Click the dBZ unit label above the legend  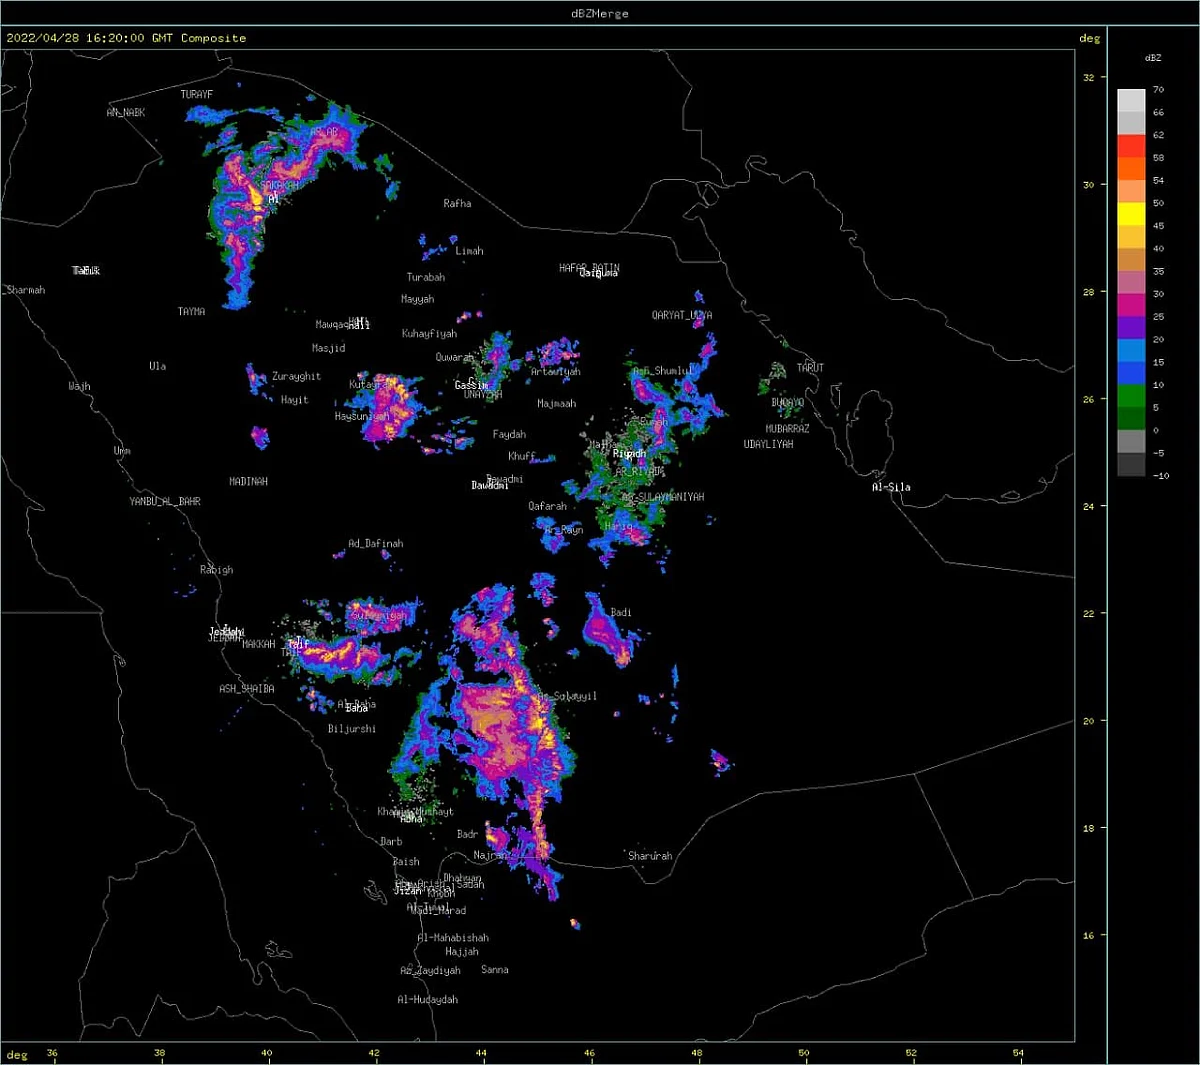click(1153, 58)
